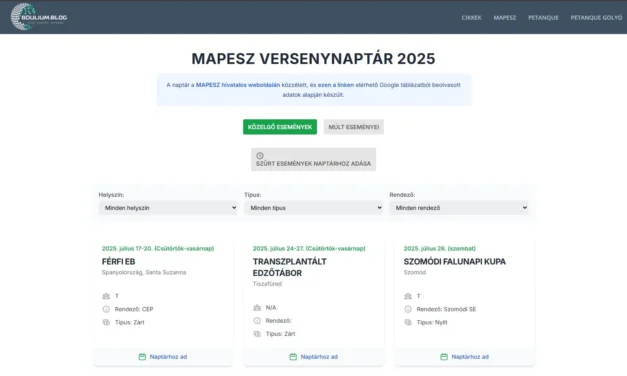
Task: Click the date '2025. július 24-27. (Csütörtök-vasárnap)'
Action: pyautogui.click(x=309, y=248)
